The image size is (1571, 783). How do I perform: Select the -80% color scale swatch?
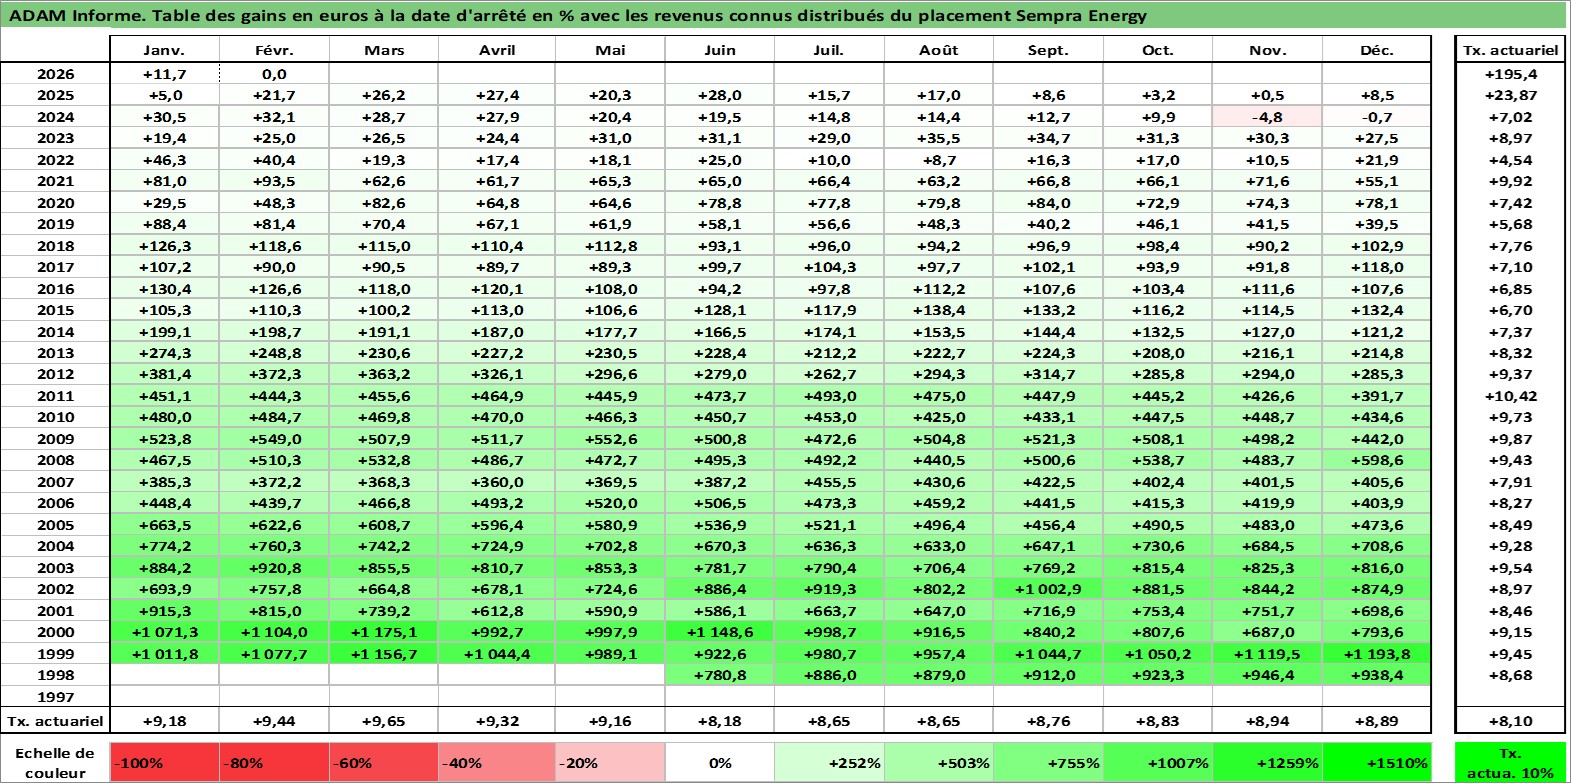coord(274,762)
